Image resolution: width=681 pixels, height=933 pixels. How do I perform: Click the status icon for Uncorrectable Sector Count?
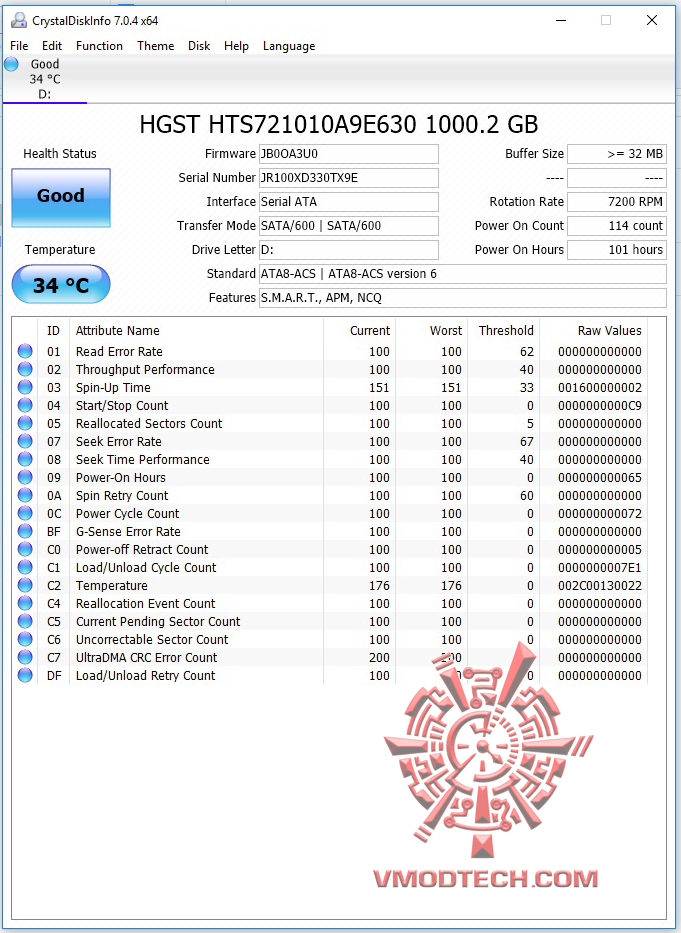[x=25, y=639]
